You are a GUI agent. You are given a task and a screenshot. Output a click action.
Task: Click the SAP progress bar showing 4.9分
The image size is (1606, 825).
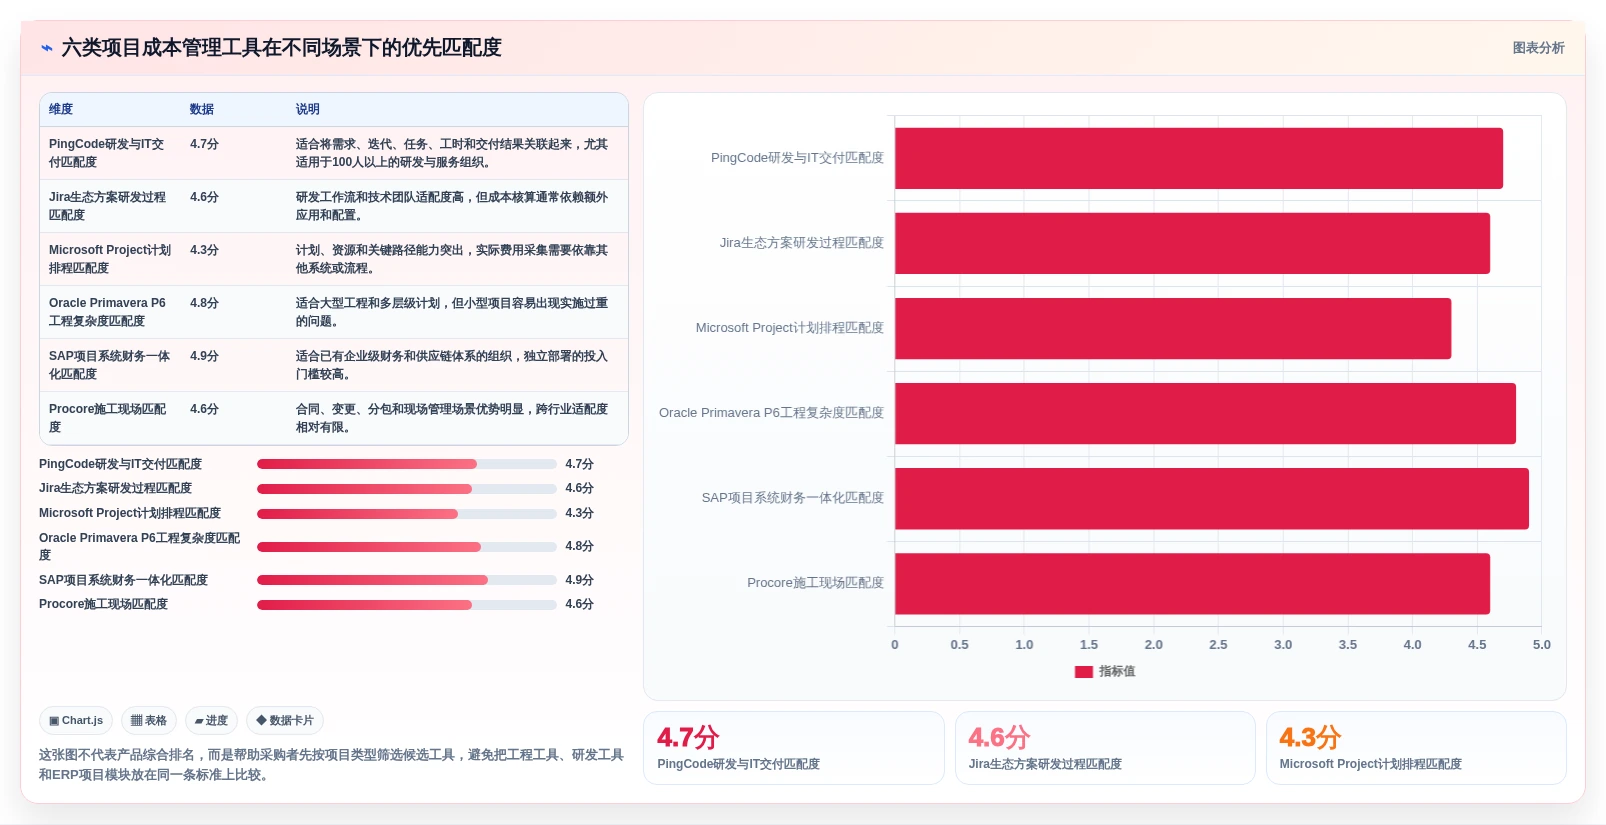(407, 580)
